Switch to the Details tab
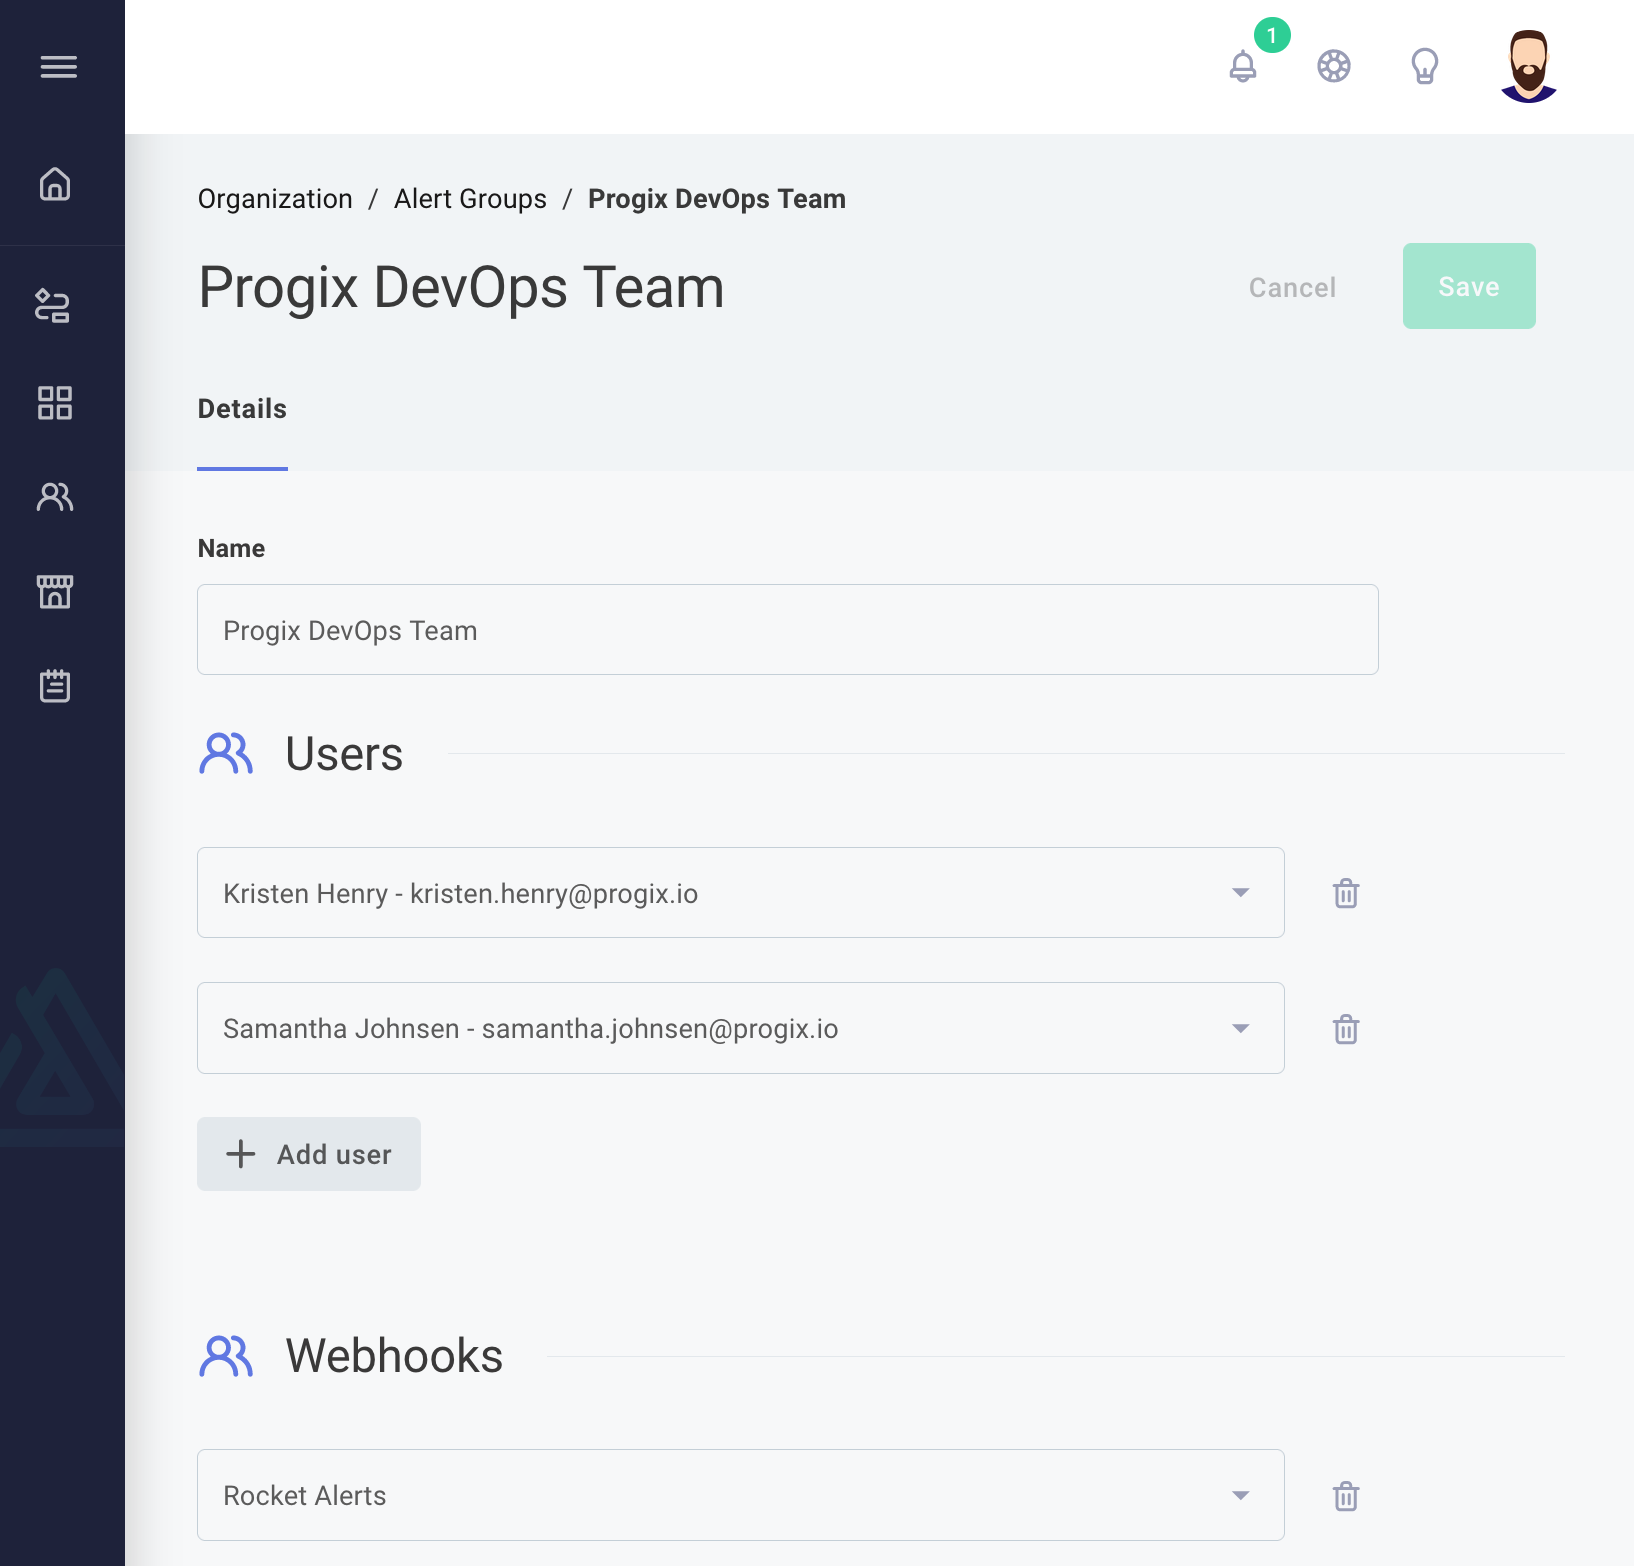The height and width of the screenshot is (1566, 1634). tap(242, 408)
